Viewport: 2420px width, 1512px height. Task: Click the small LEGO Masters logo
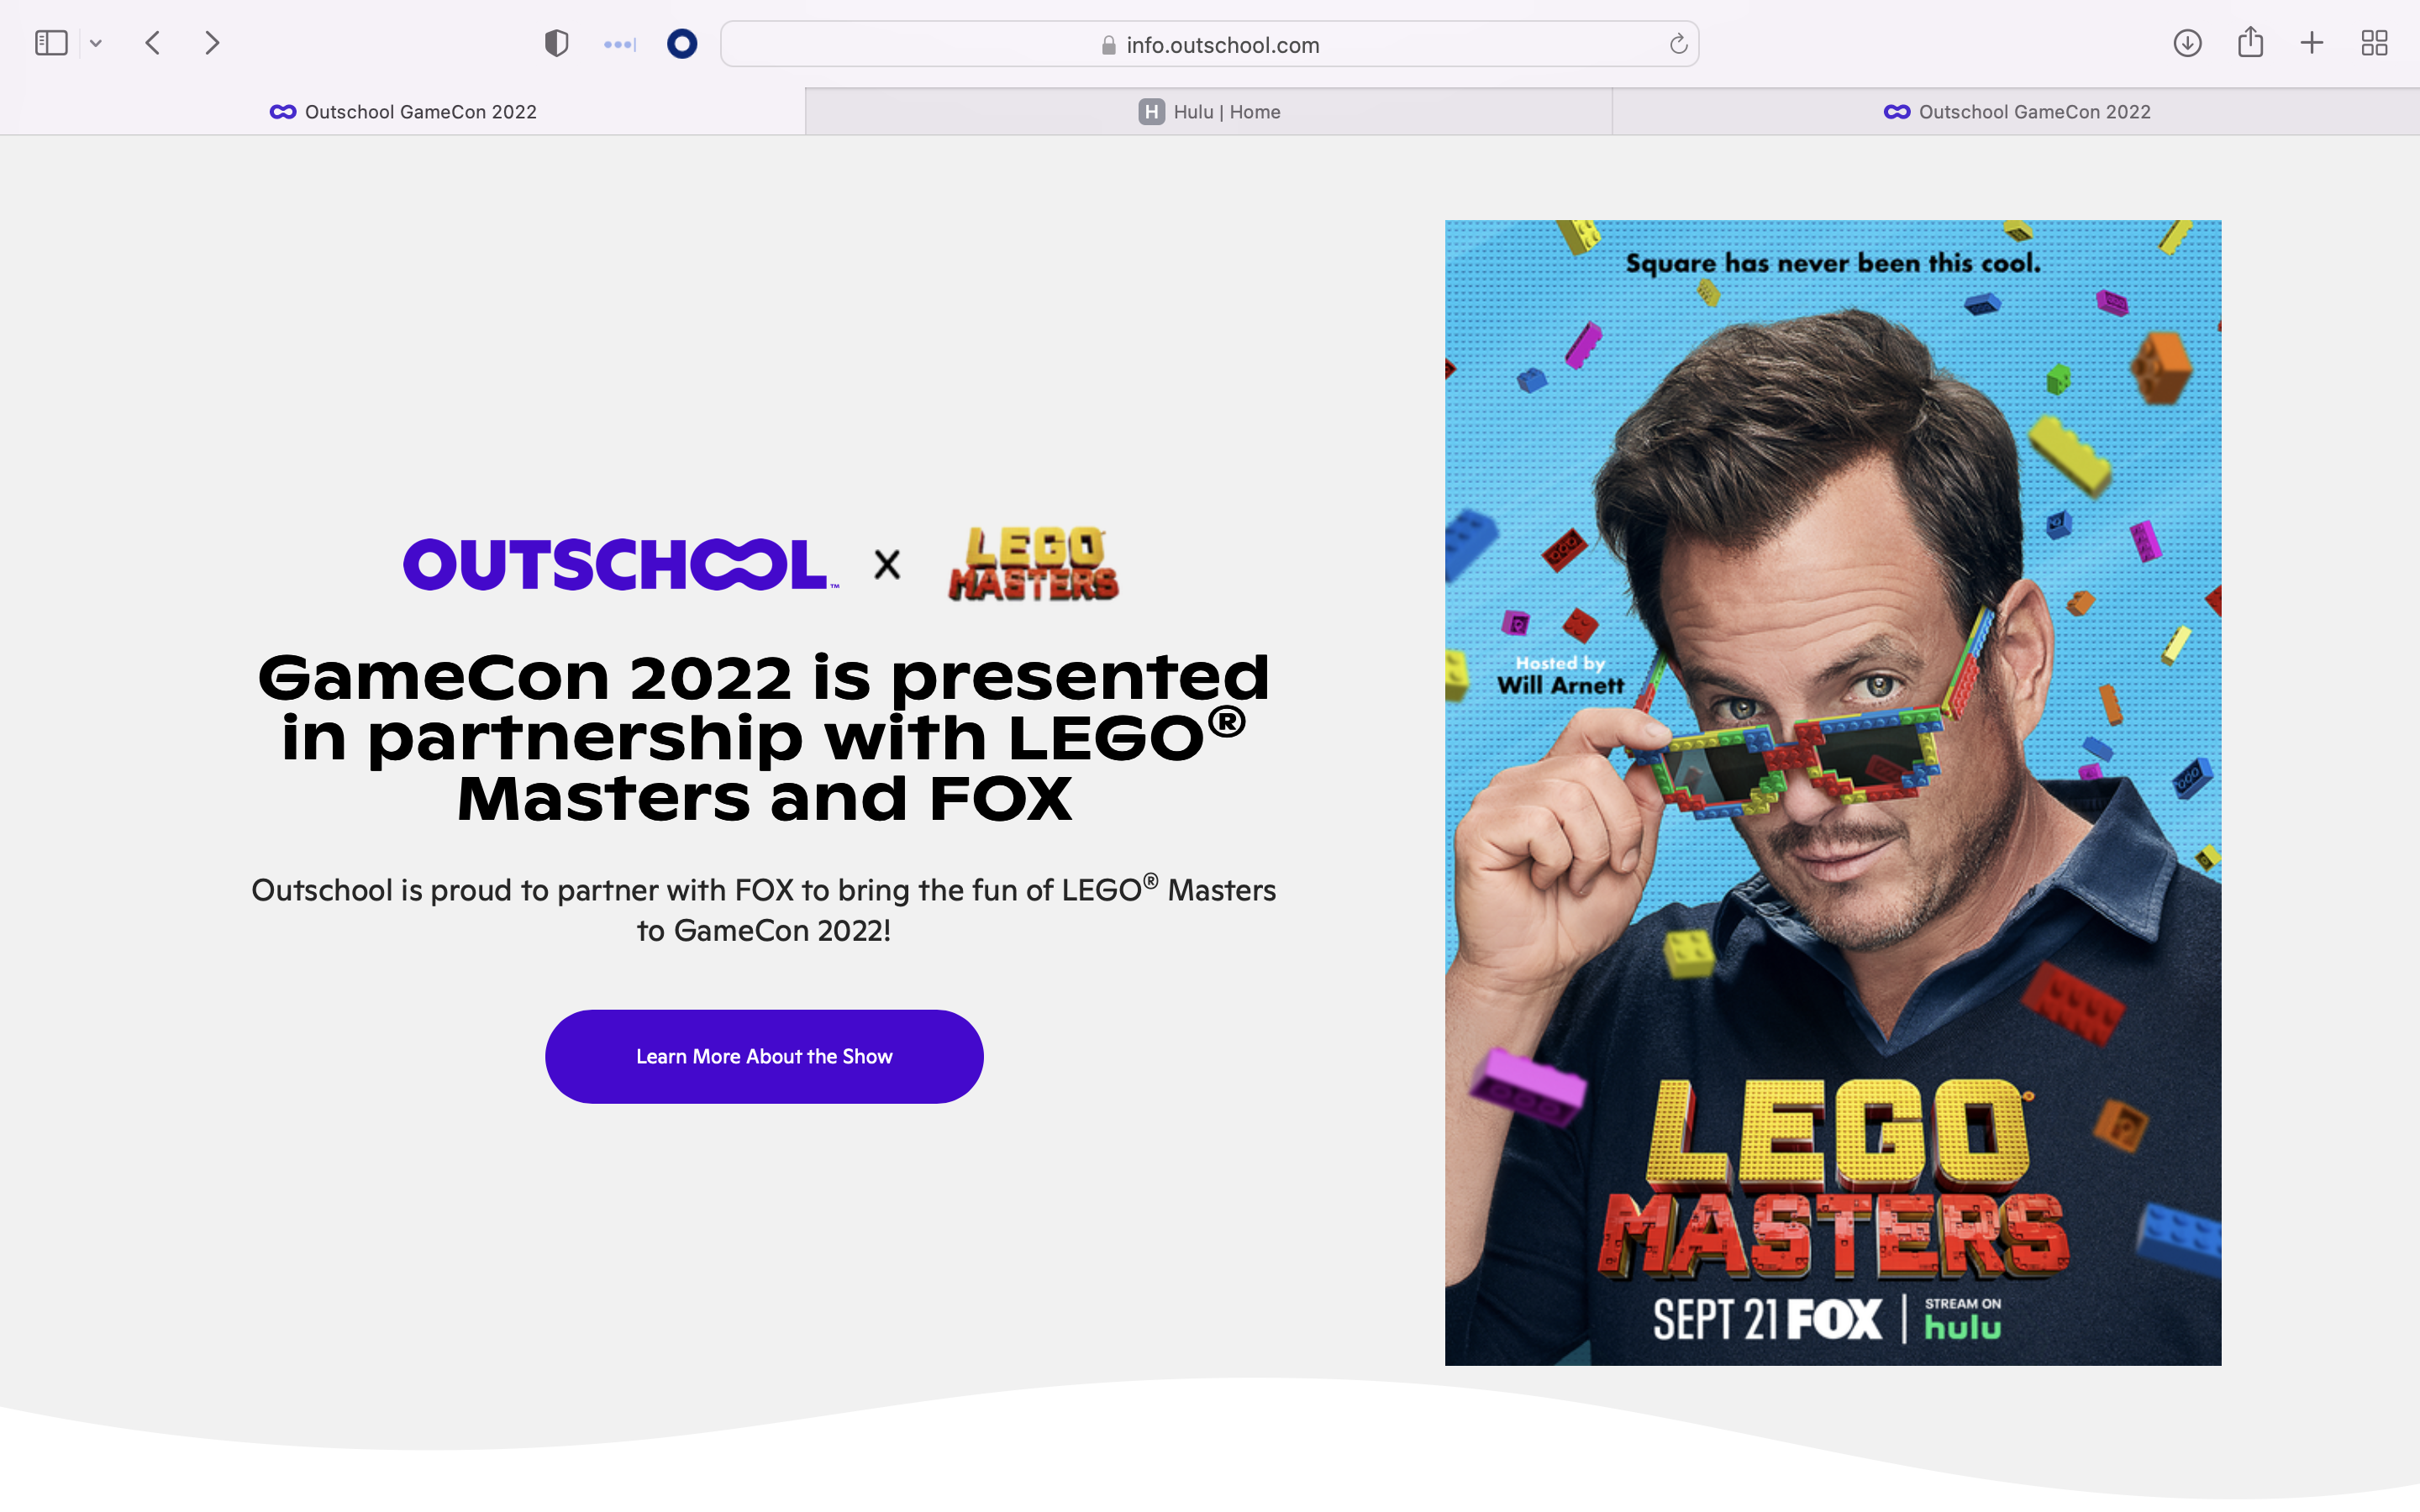[1033, 565]
